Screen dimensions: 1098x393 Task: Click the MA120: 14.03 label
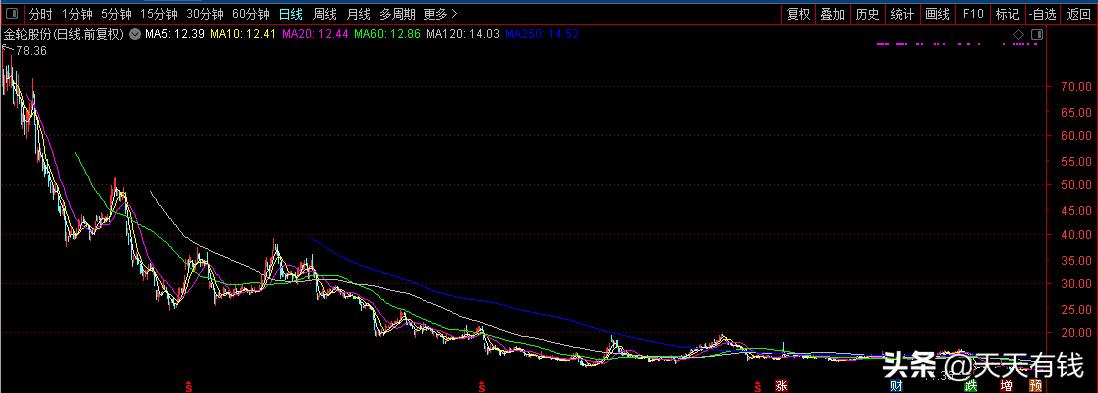coord(463,34)
